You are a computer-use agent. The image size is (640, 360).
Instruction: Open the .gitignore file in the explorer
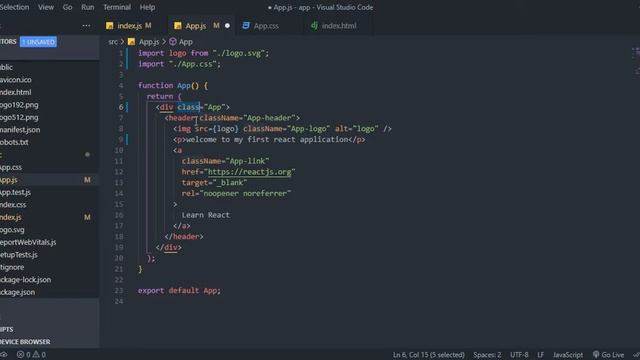pos(12,267)
